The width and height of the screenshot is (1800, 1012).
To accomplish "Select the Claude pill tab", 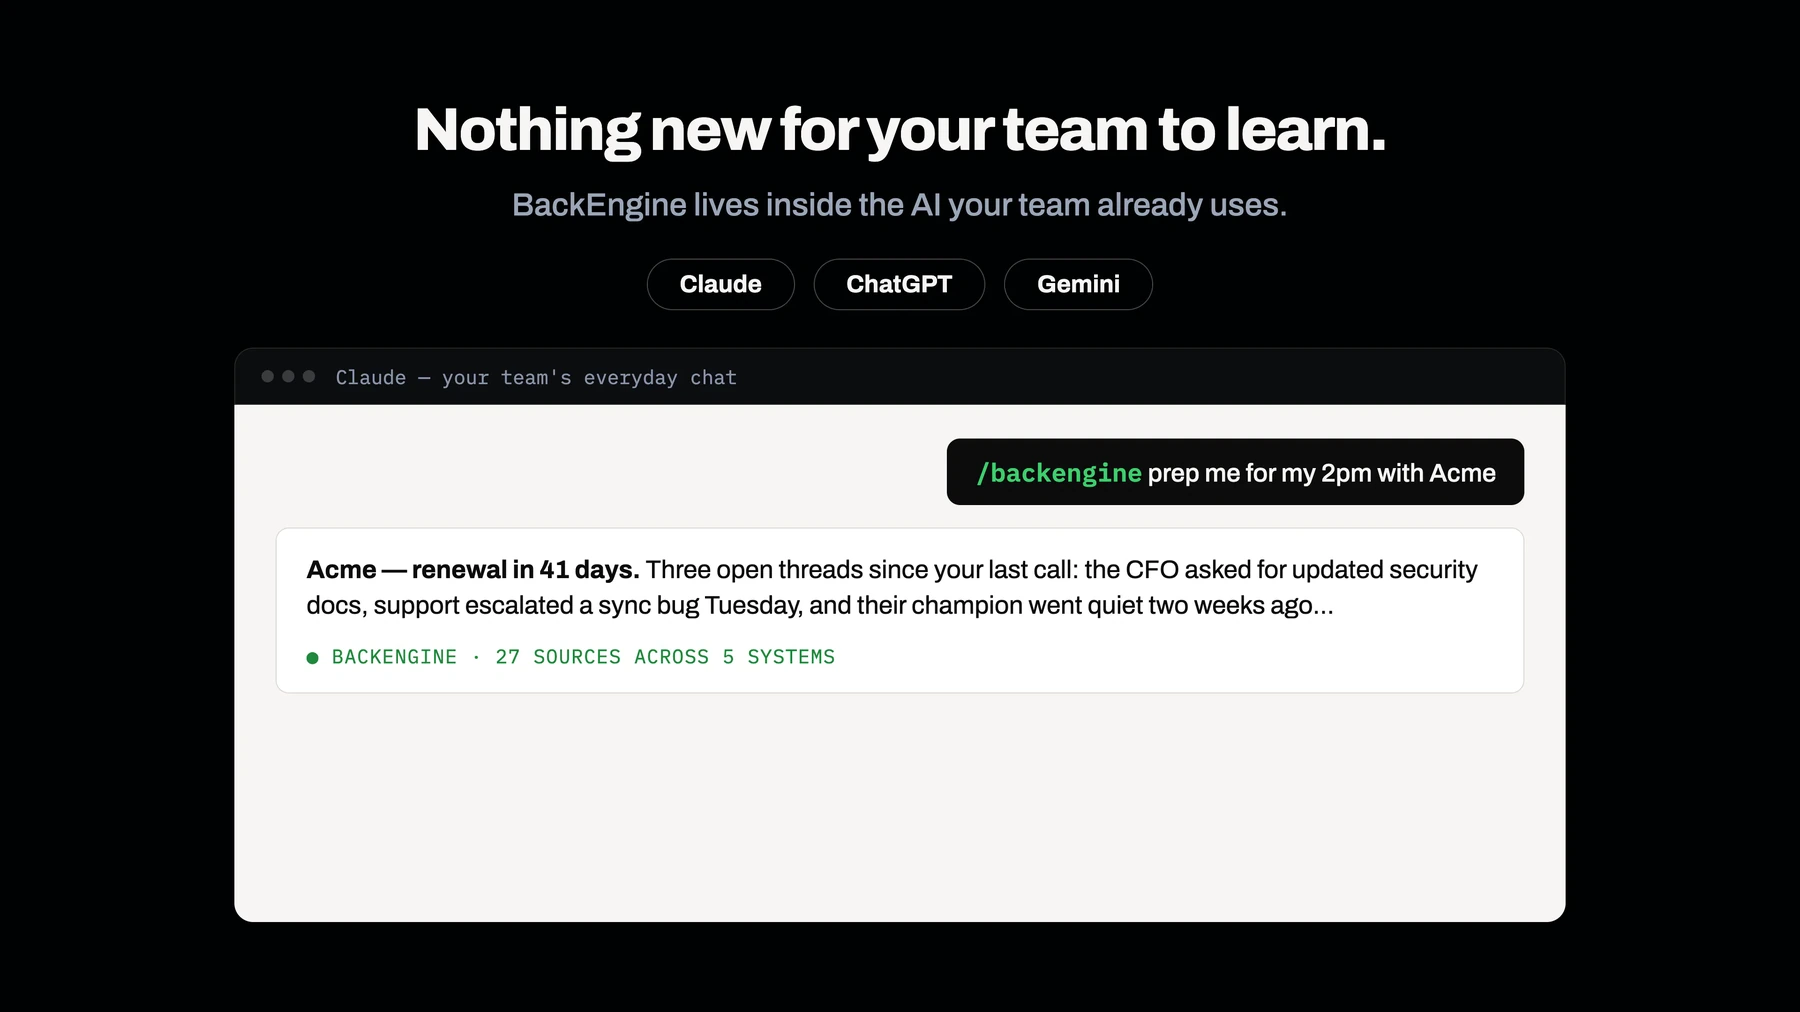I will [720, 284].
